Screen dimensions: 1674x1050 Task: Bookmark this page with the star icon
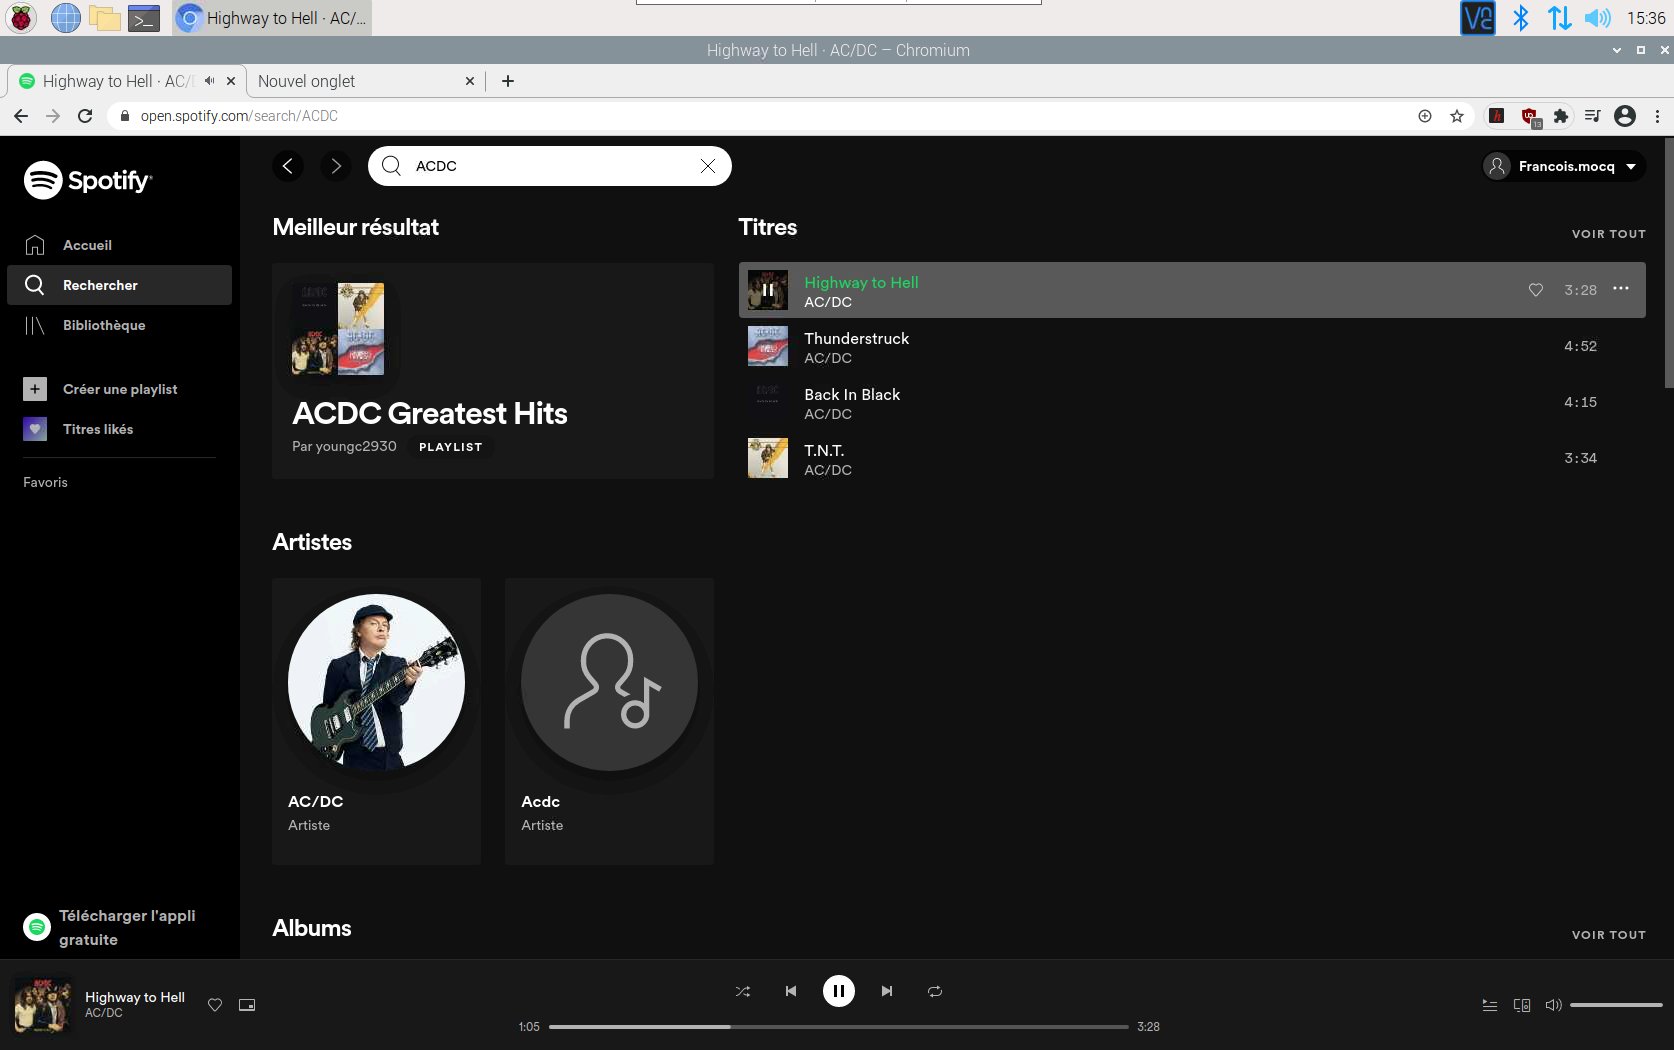coord(1457,116)
